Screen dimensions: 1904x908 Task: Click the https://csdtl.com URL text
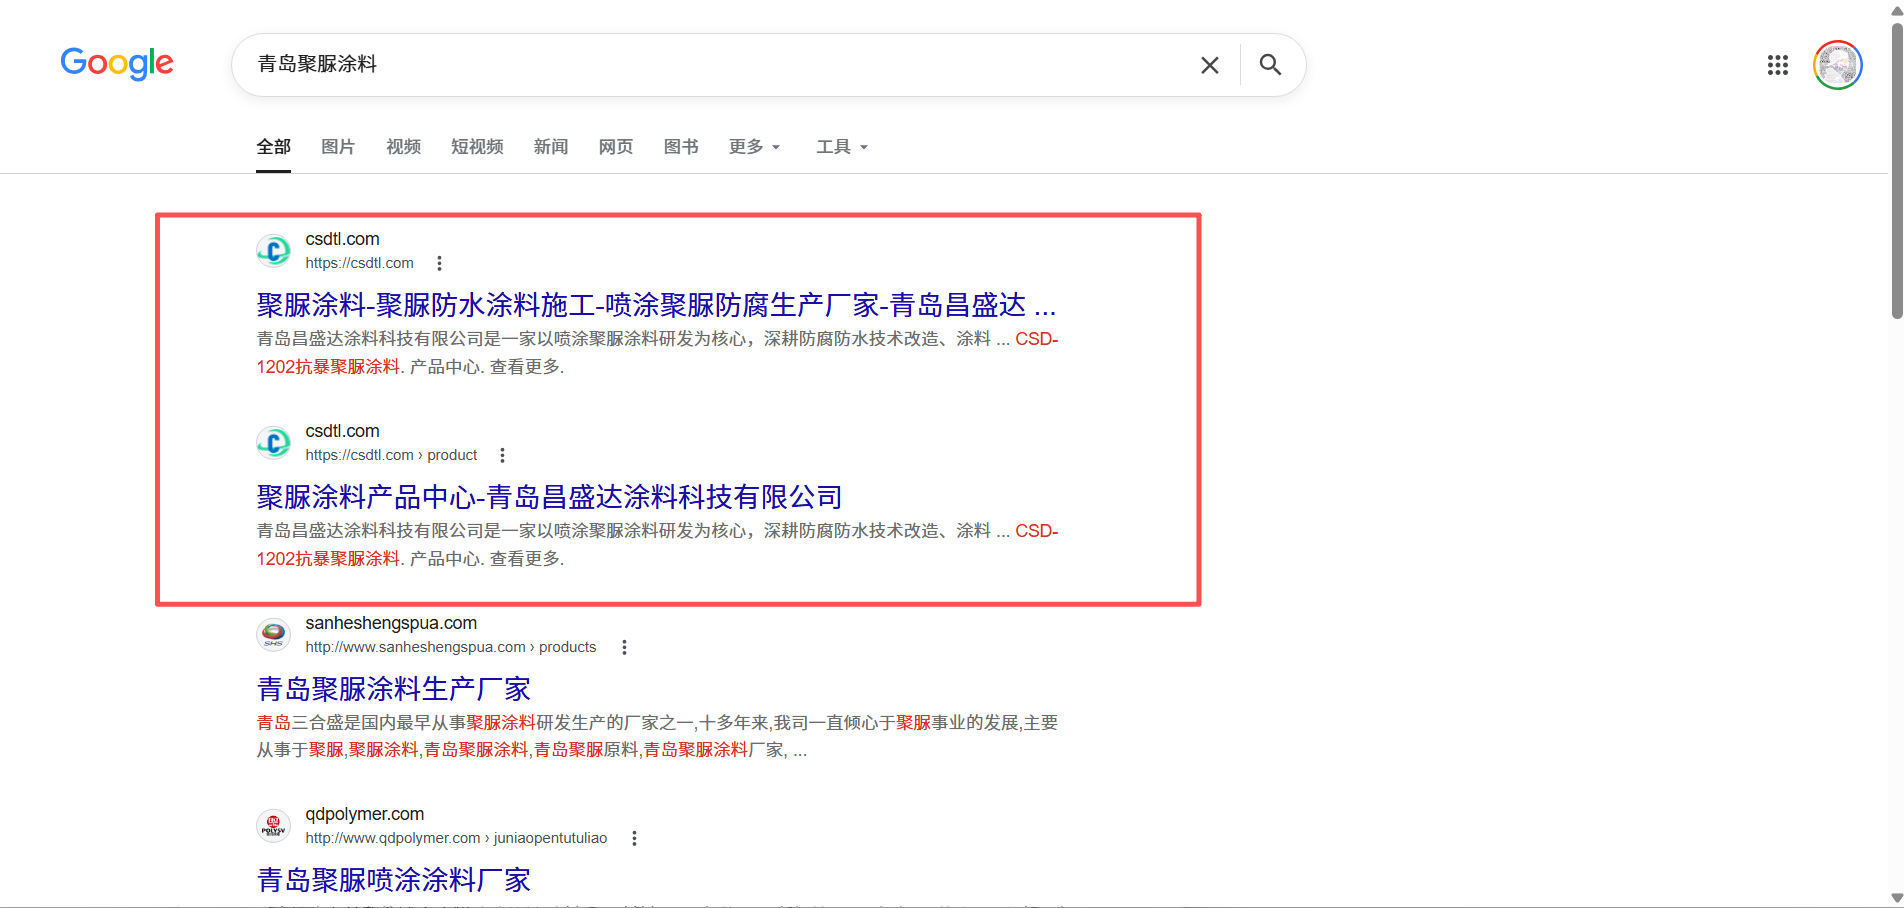tap(359, 263)
